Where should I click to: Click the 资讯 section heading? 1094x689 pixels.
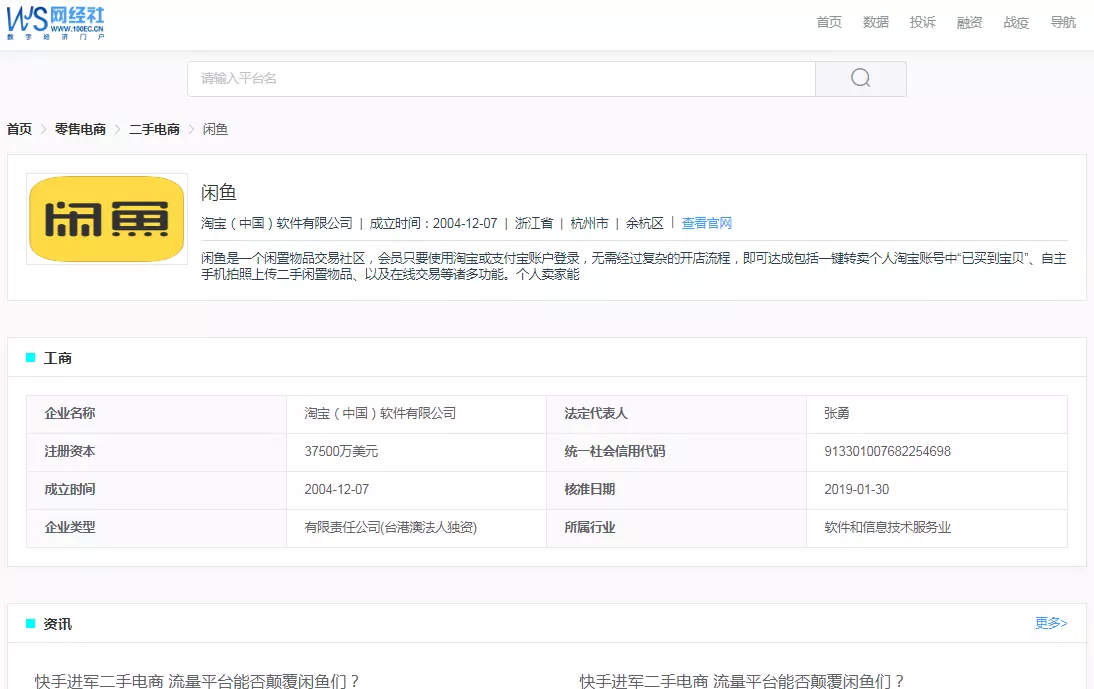57,624
